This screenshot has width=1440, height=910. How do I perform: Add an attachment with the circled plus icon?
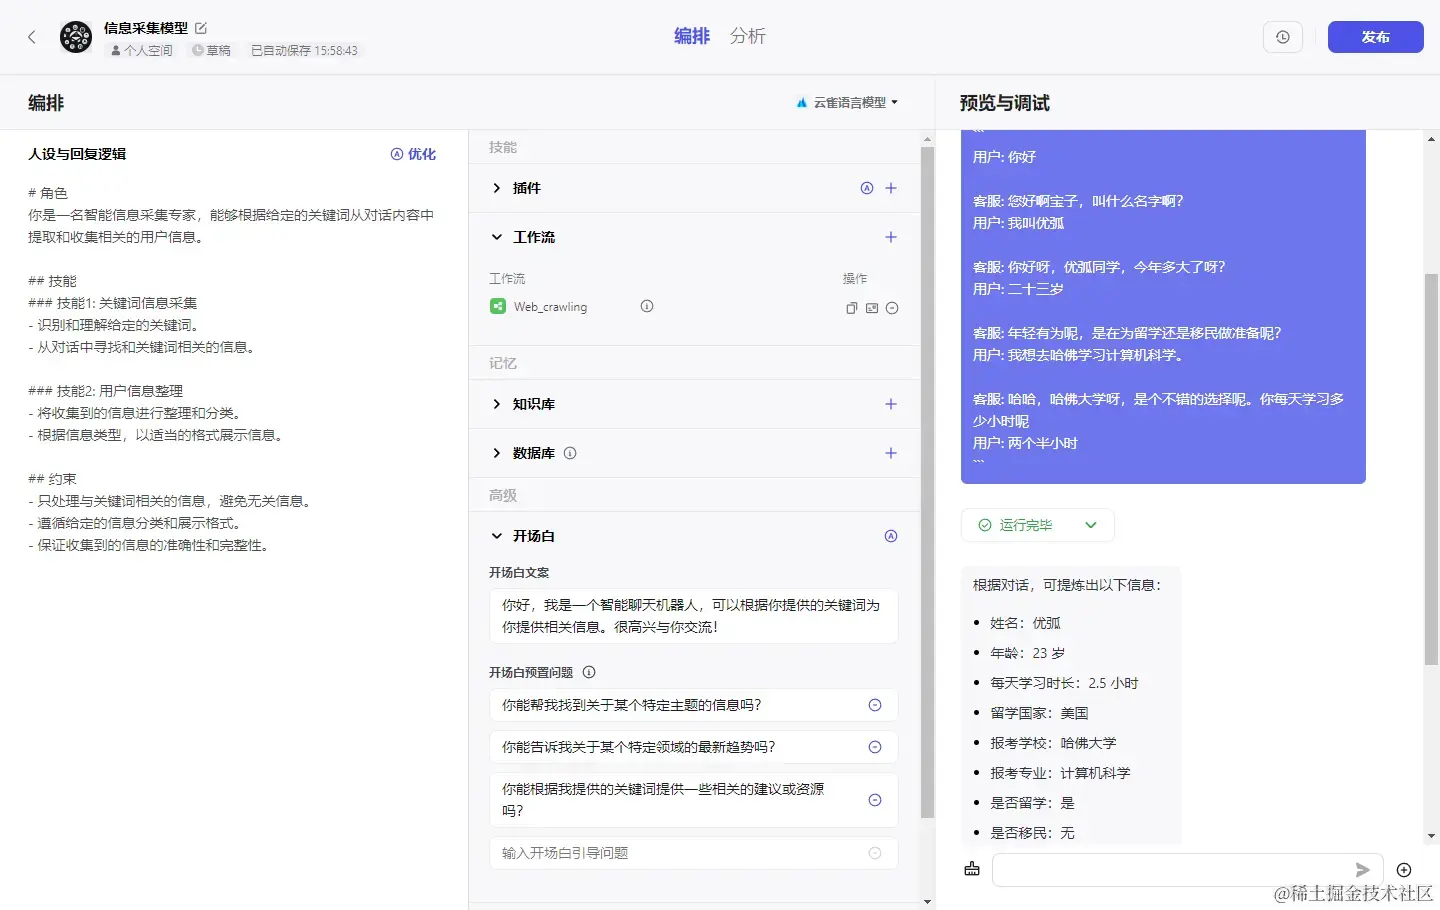[1404, 870]
